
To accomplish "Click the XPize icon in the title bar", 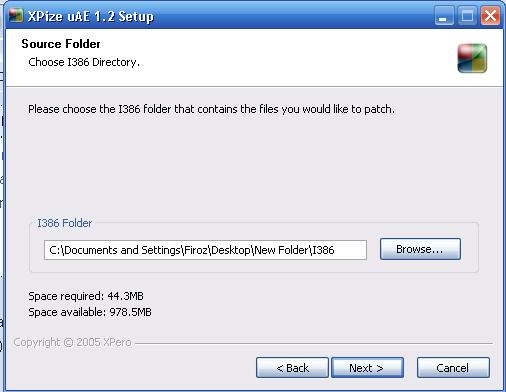I will pyautogui.click(x=15, y=15).
